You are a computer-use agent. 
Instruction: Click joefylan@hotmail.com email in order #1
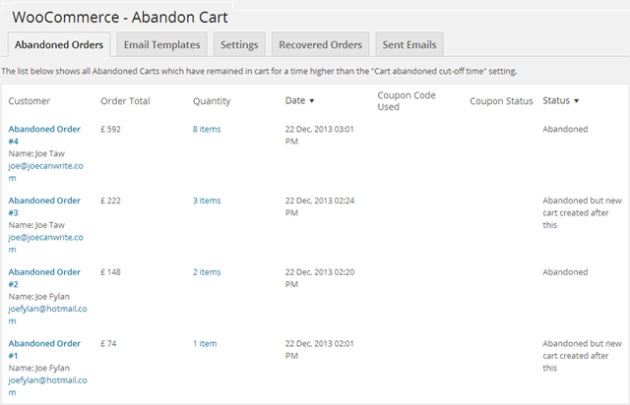click(x=47, y=387)
